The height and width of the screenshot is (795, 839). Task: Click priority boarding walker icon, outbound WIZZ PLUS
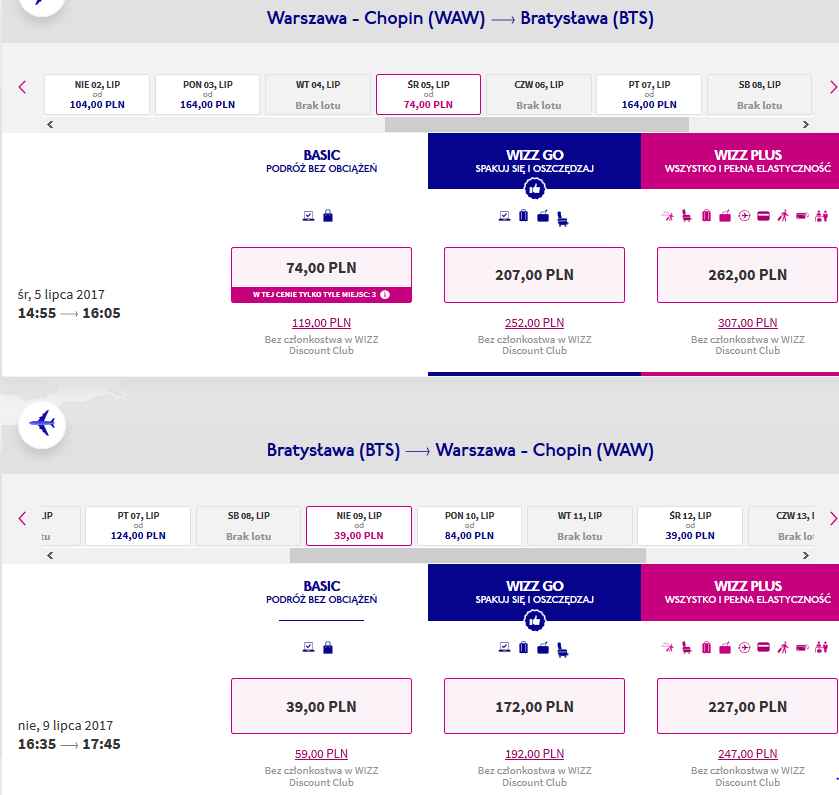tap(783, 216)
